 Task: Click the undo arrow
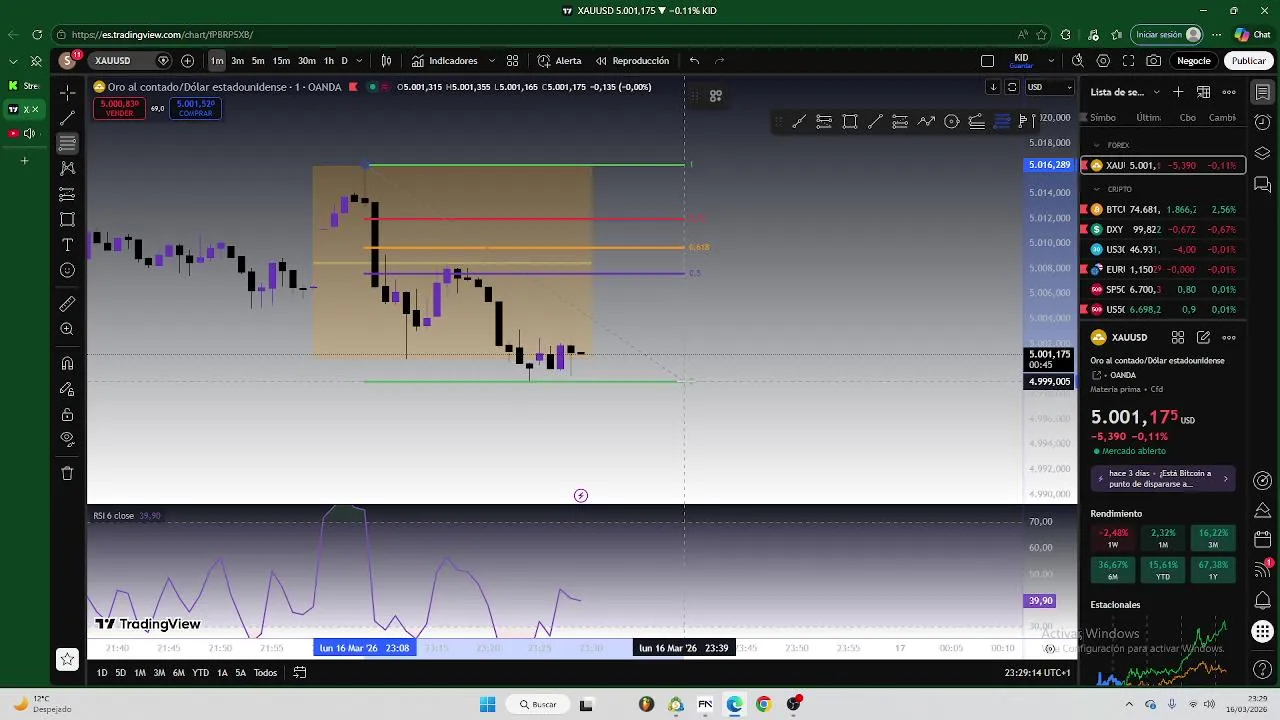point(694,61)
